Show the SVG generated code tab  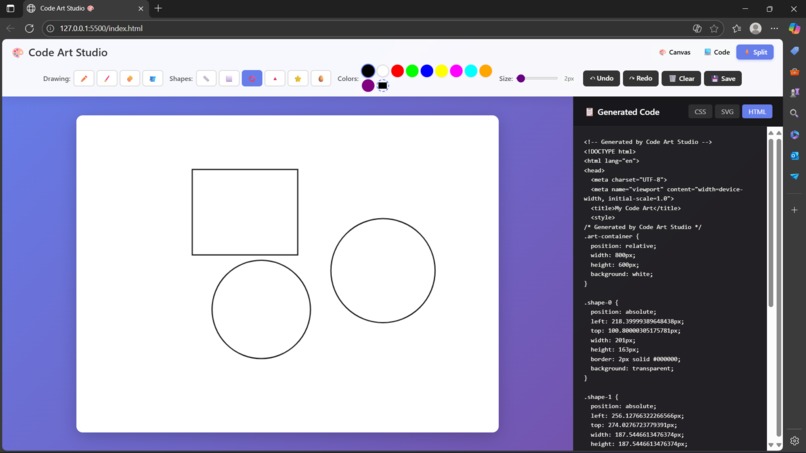727,112
